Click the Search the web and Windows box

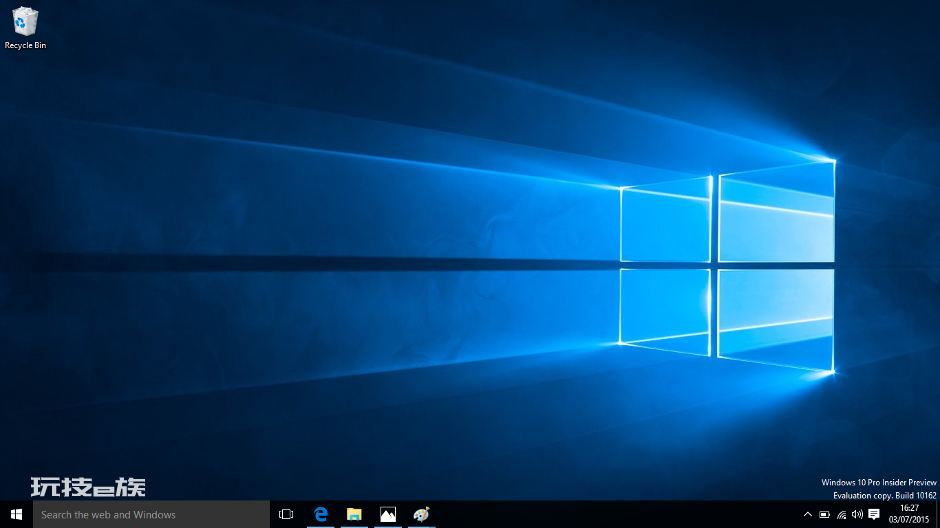(x=151, y=514)
